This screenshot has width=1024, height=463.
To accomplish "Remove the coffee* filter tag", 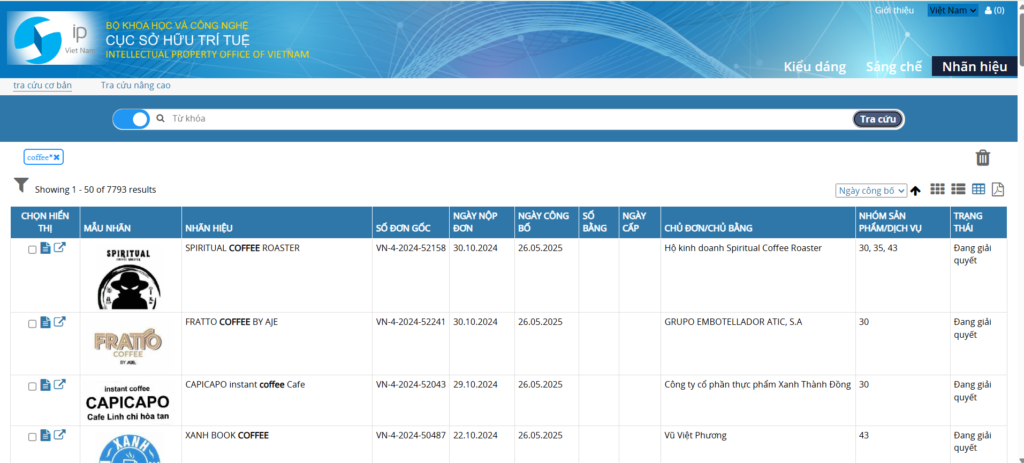I will coord(57,157).
